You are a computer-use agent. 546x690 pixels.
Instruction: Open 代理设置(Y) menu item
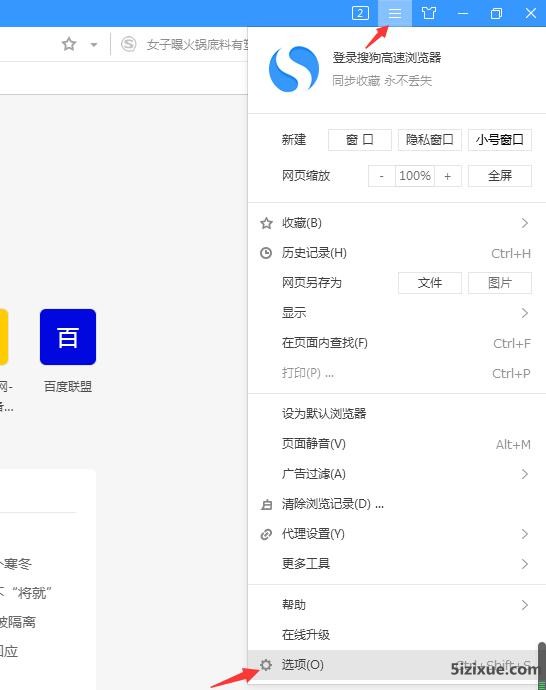[396, 534]
